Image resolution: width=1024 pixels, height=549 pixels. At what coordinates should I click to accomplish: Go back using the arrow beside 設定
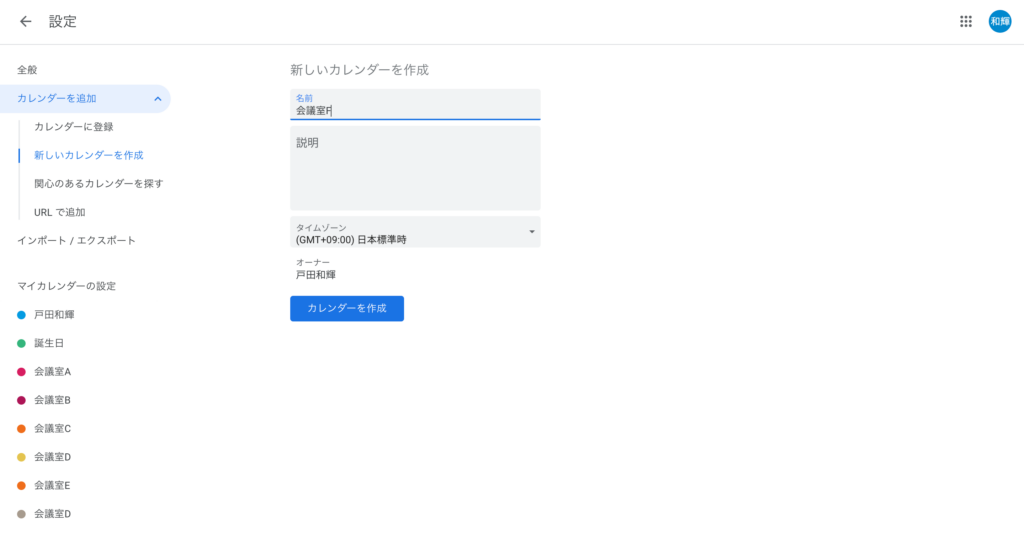pos(25,22)
